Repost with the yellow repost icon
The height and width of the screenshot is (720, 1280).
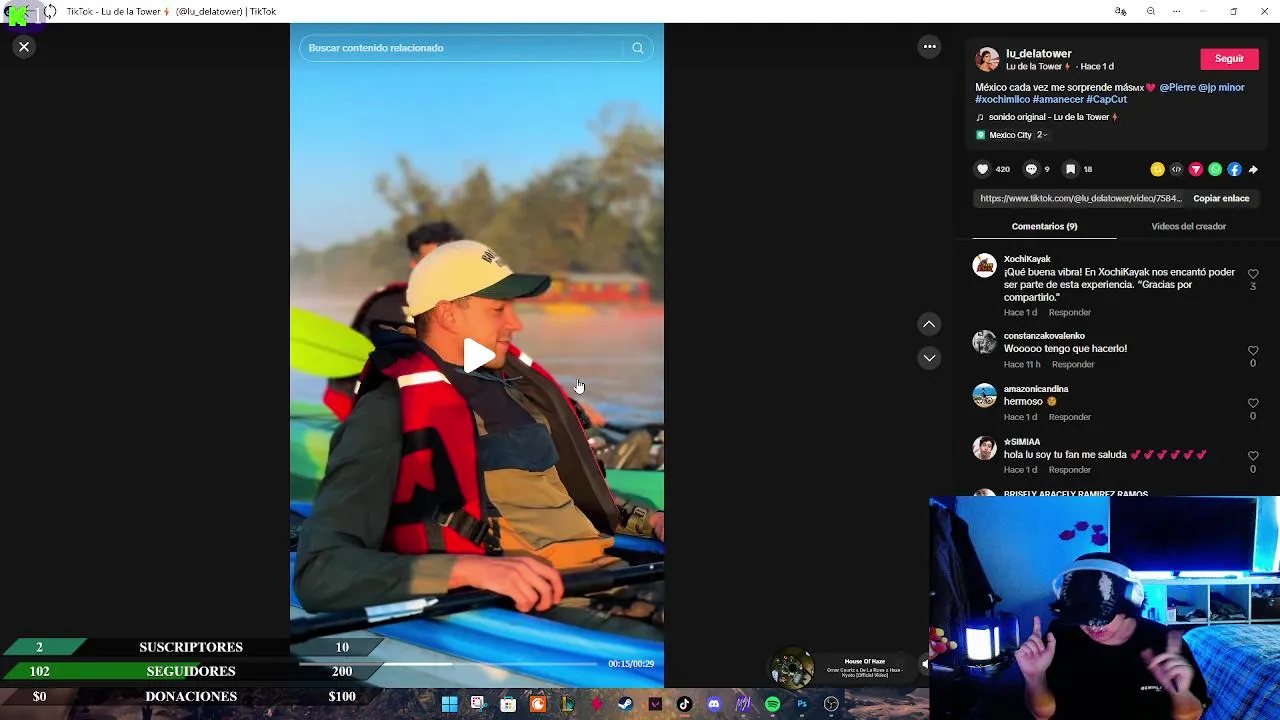(x=1157, y=169)
